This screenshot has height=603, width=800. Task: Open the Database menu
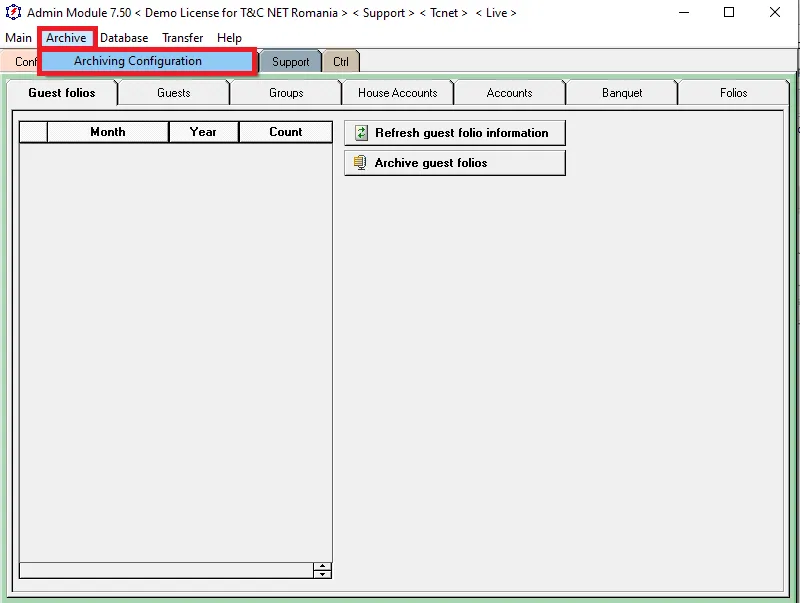tap(124, 38)
